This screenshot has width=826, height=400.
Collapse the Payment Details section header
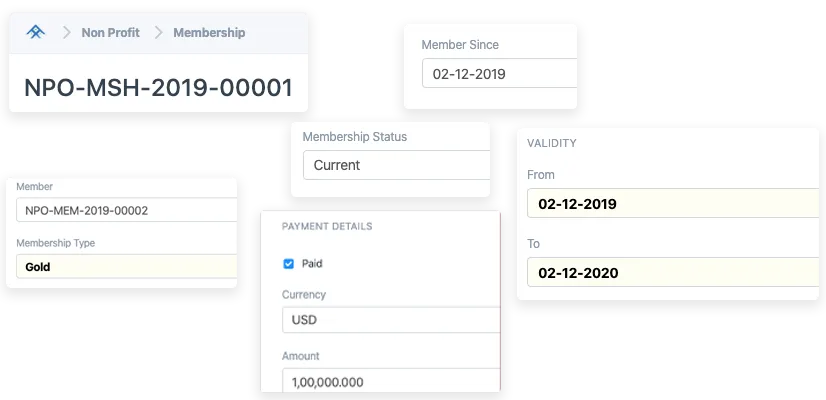tap(327, 227)
